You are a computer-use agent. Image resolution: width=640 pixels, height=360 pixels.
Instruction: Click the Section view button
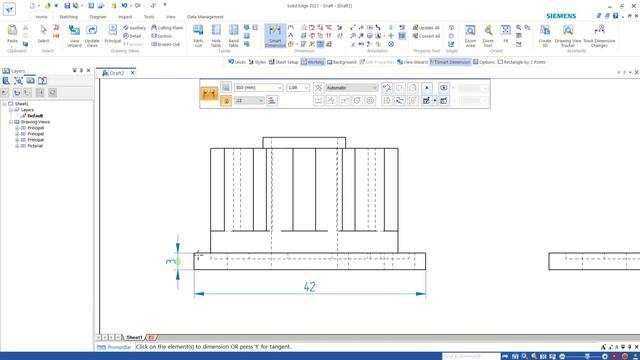coord(161,36)
